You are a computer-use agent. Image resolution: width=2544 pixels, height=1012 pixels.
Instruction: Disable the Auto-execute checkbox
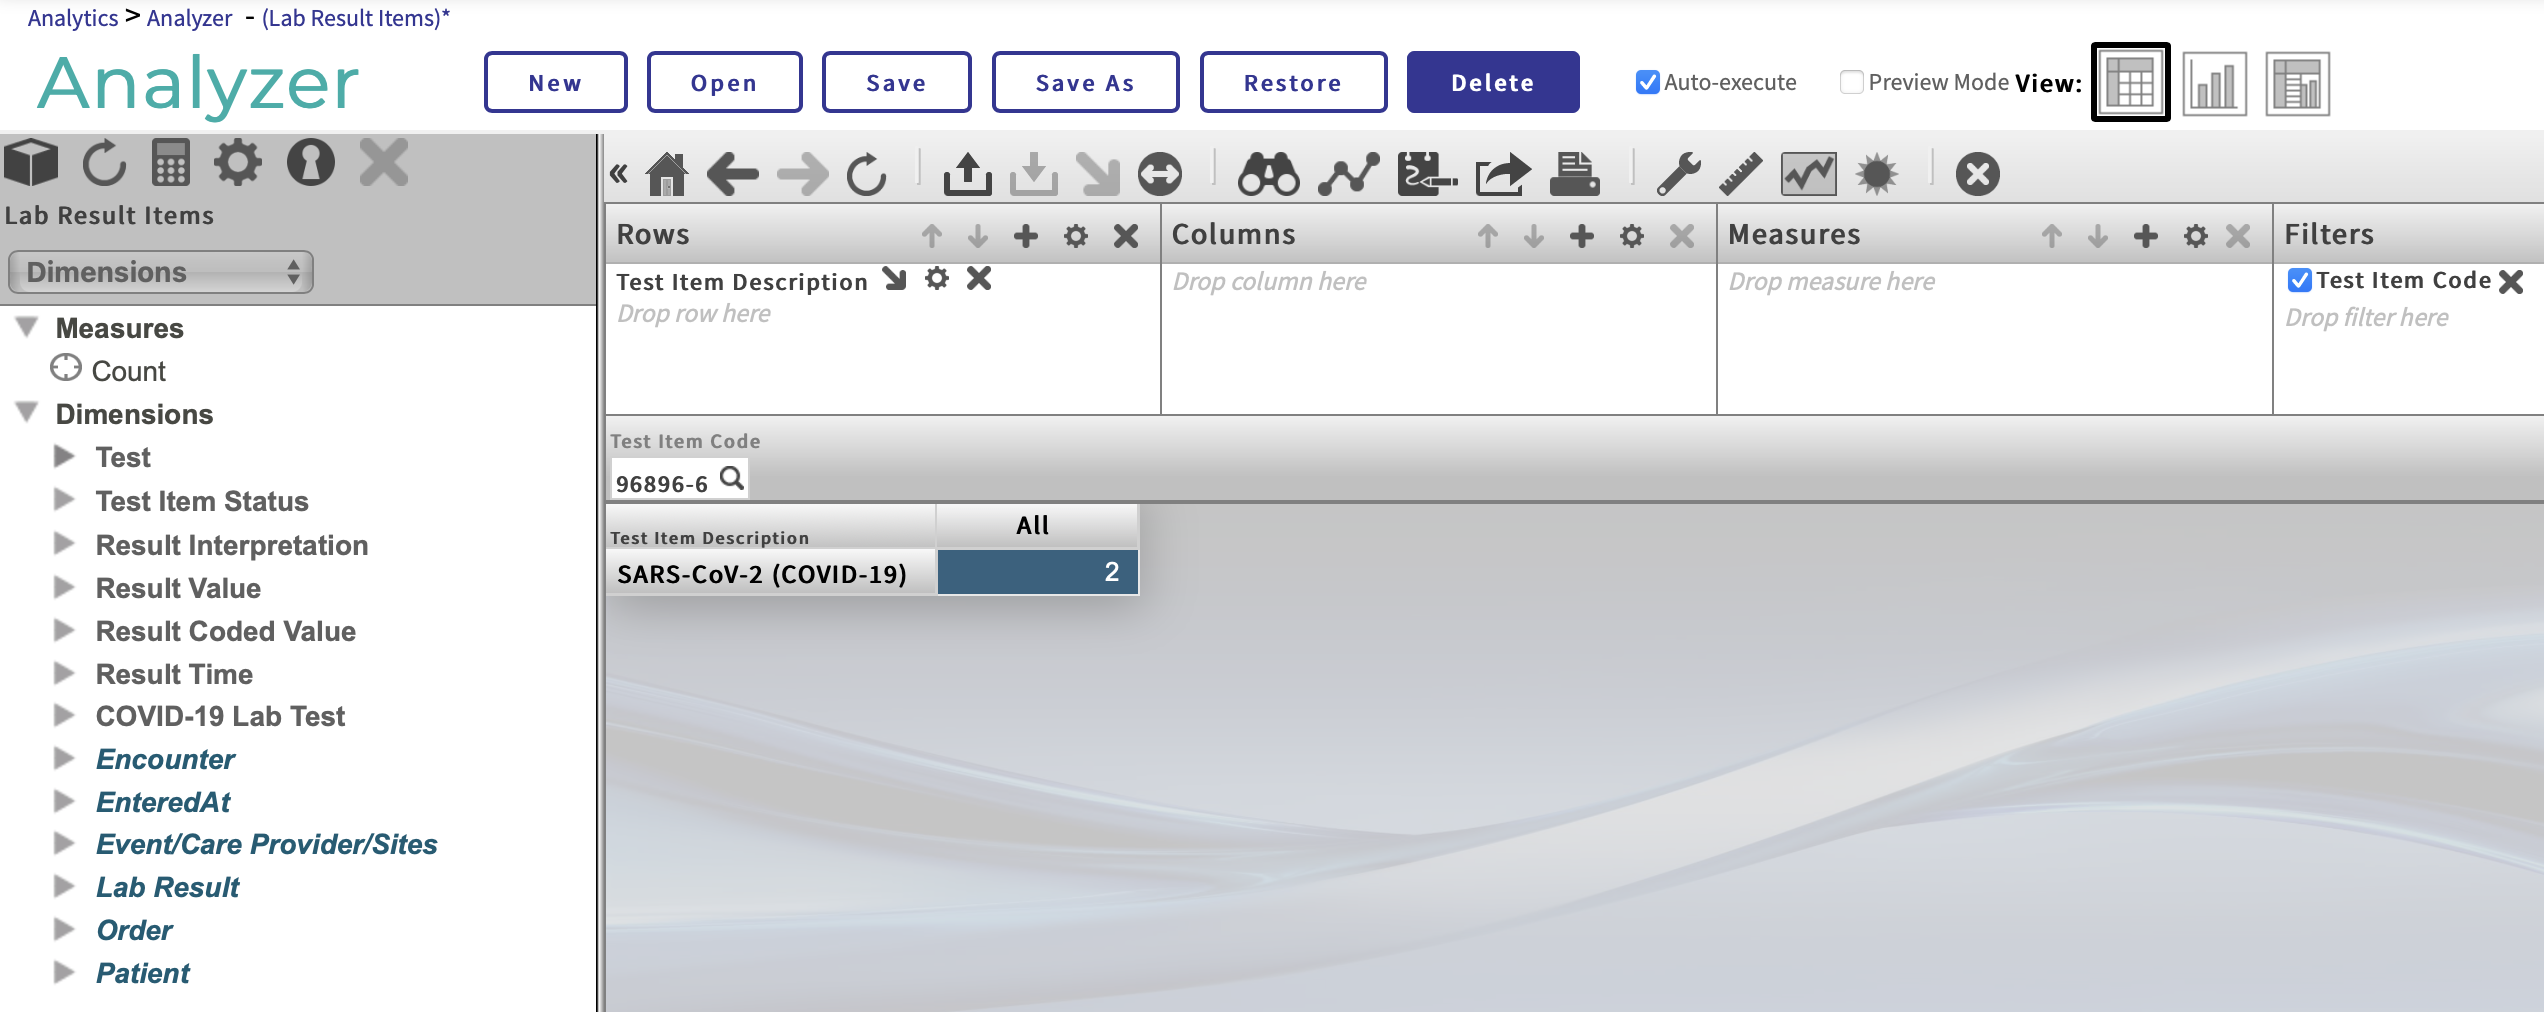1647,82
